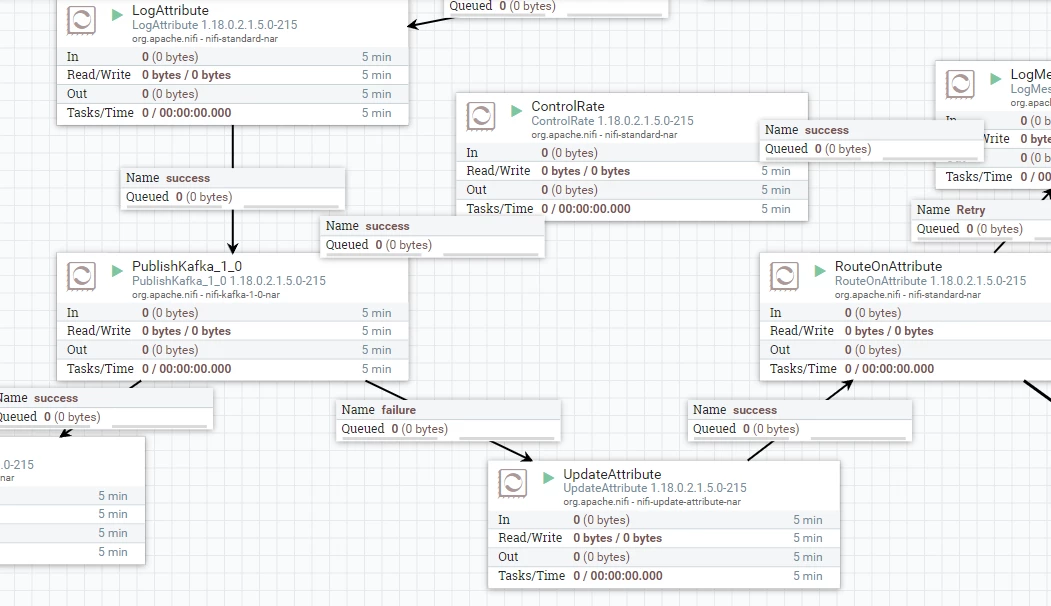Click the green run status icon on UpdateAttribute
Viewport: 1051px width, 606px height.
(548, 478)
